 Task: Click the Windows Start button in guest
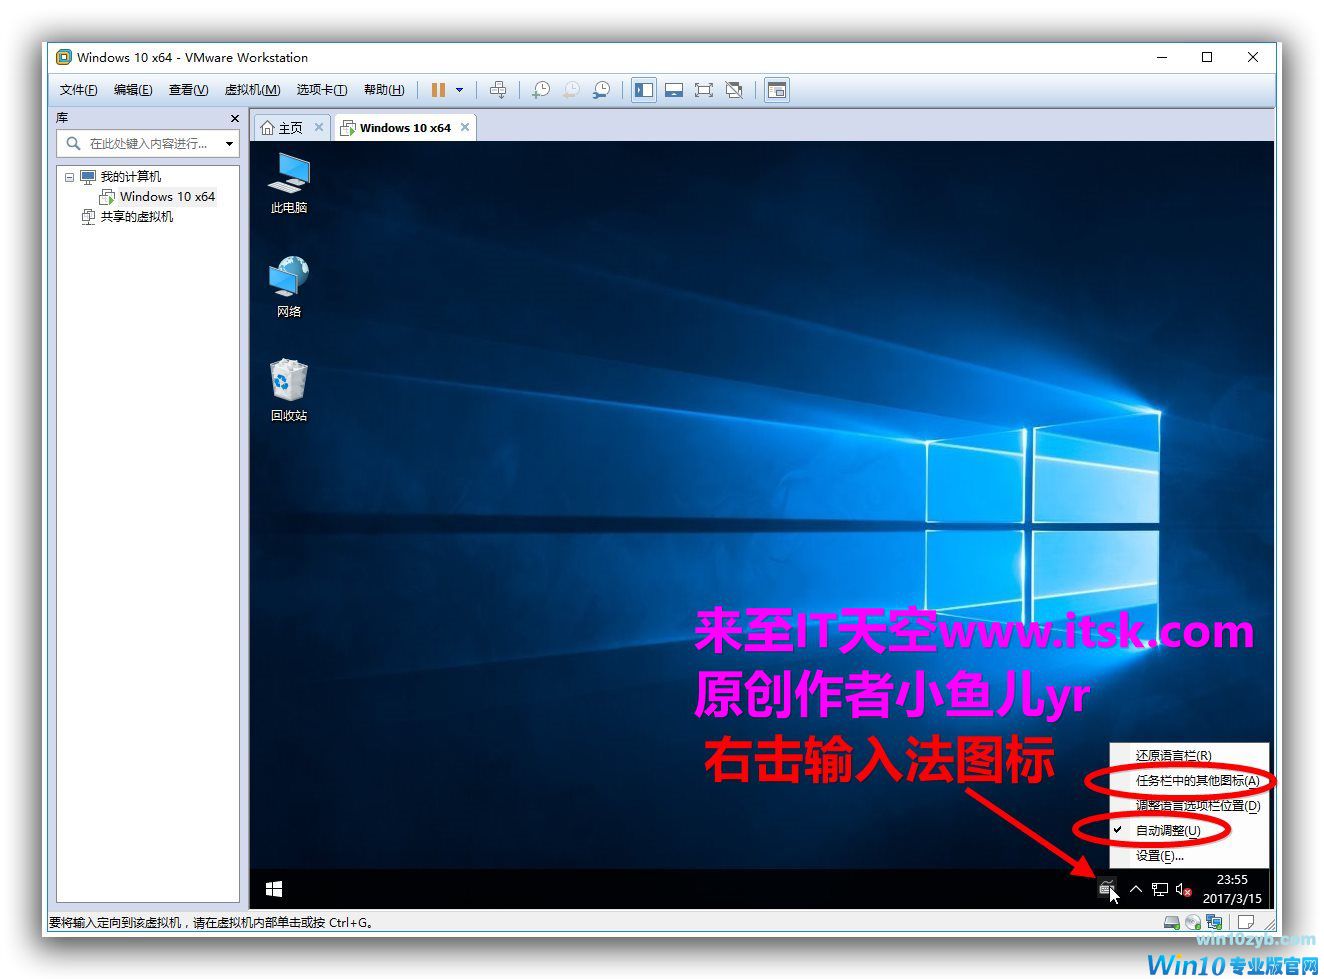[274, 889]
